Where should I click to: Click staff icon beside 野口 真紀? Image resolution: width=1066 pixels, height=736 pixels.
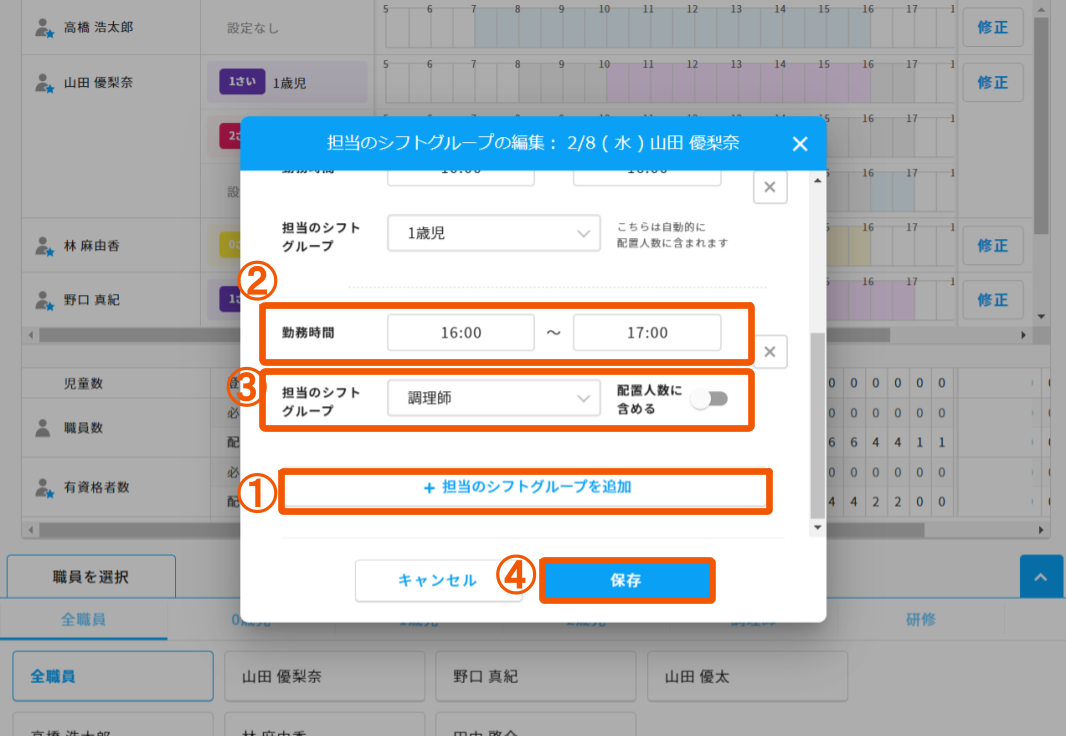(x=43, y=299)
